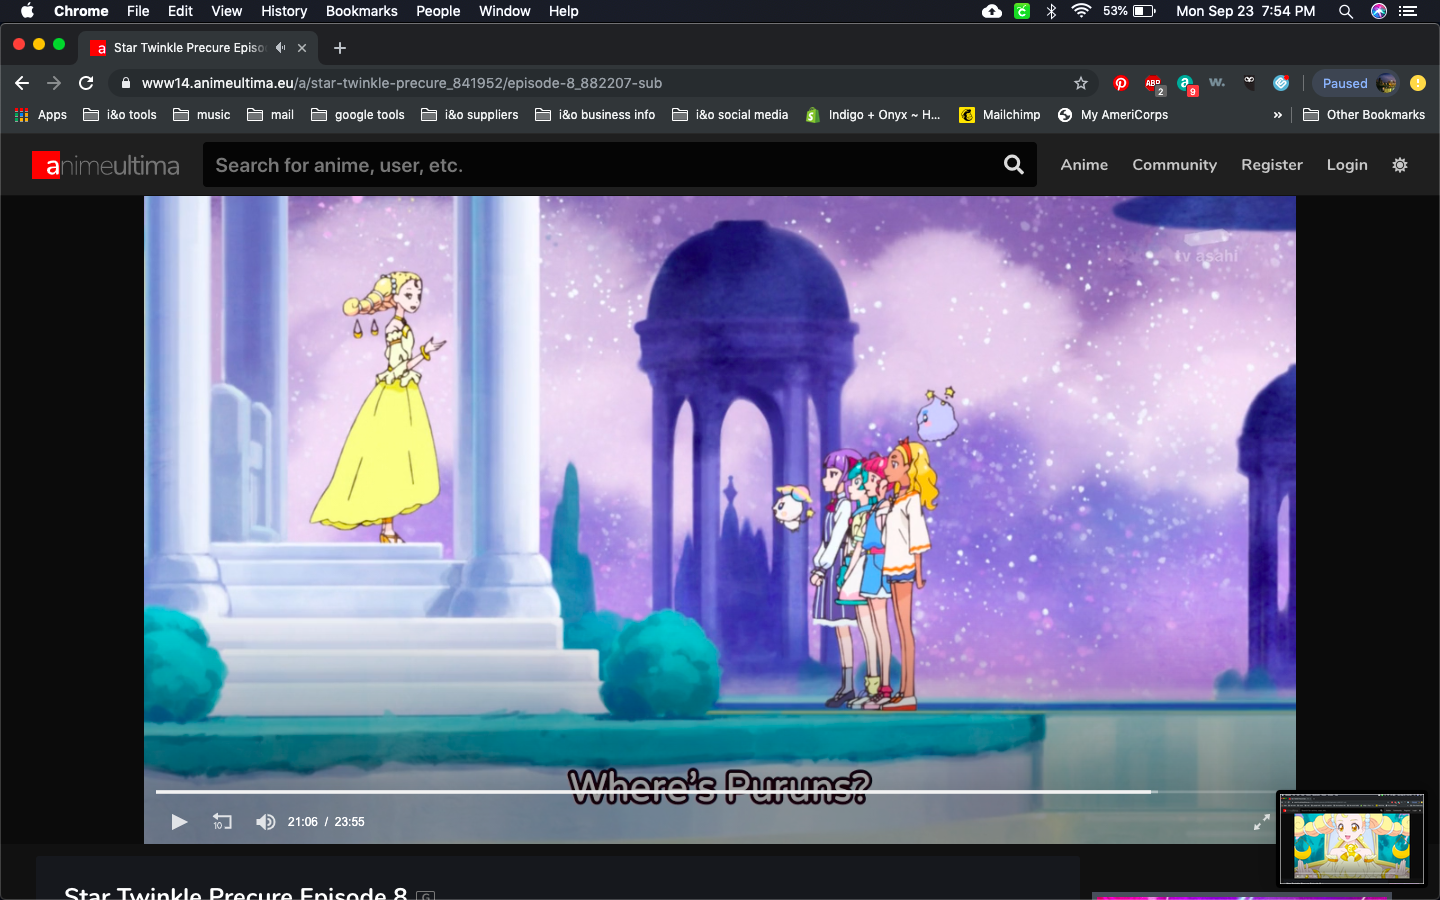The height and width of the screenshot is (900, 1440).
Task: Open the Help menu
Action: click(564, 11)
